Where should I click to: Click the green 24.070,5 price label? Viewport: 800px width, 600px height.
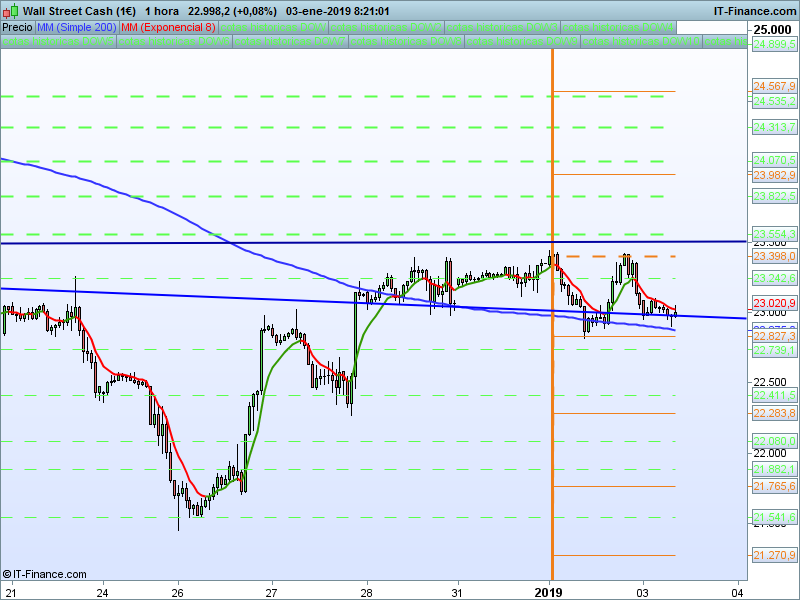pyautogui.click(x=774, y=160)
